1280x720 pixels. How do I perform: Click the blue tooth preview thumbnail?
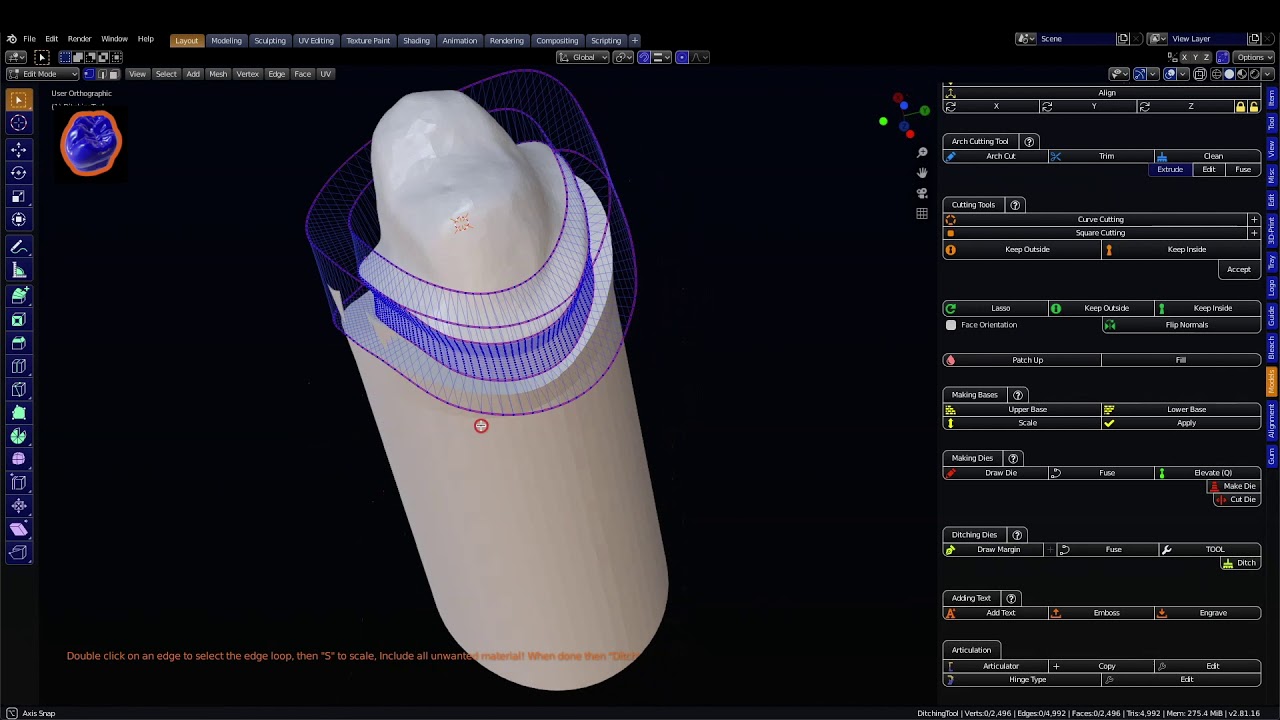pyautogui.click(x=90, y=143)
